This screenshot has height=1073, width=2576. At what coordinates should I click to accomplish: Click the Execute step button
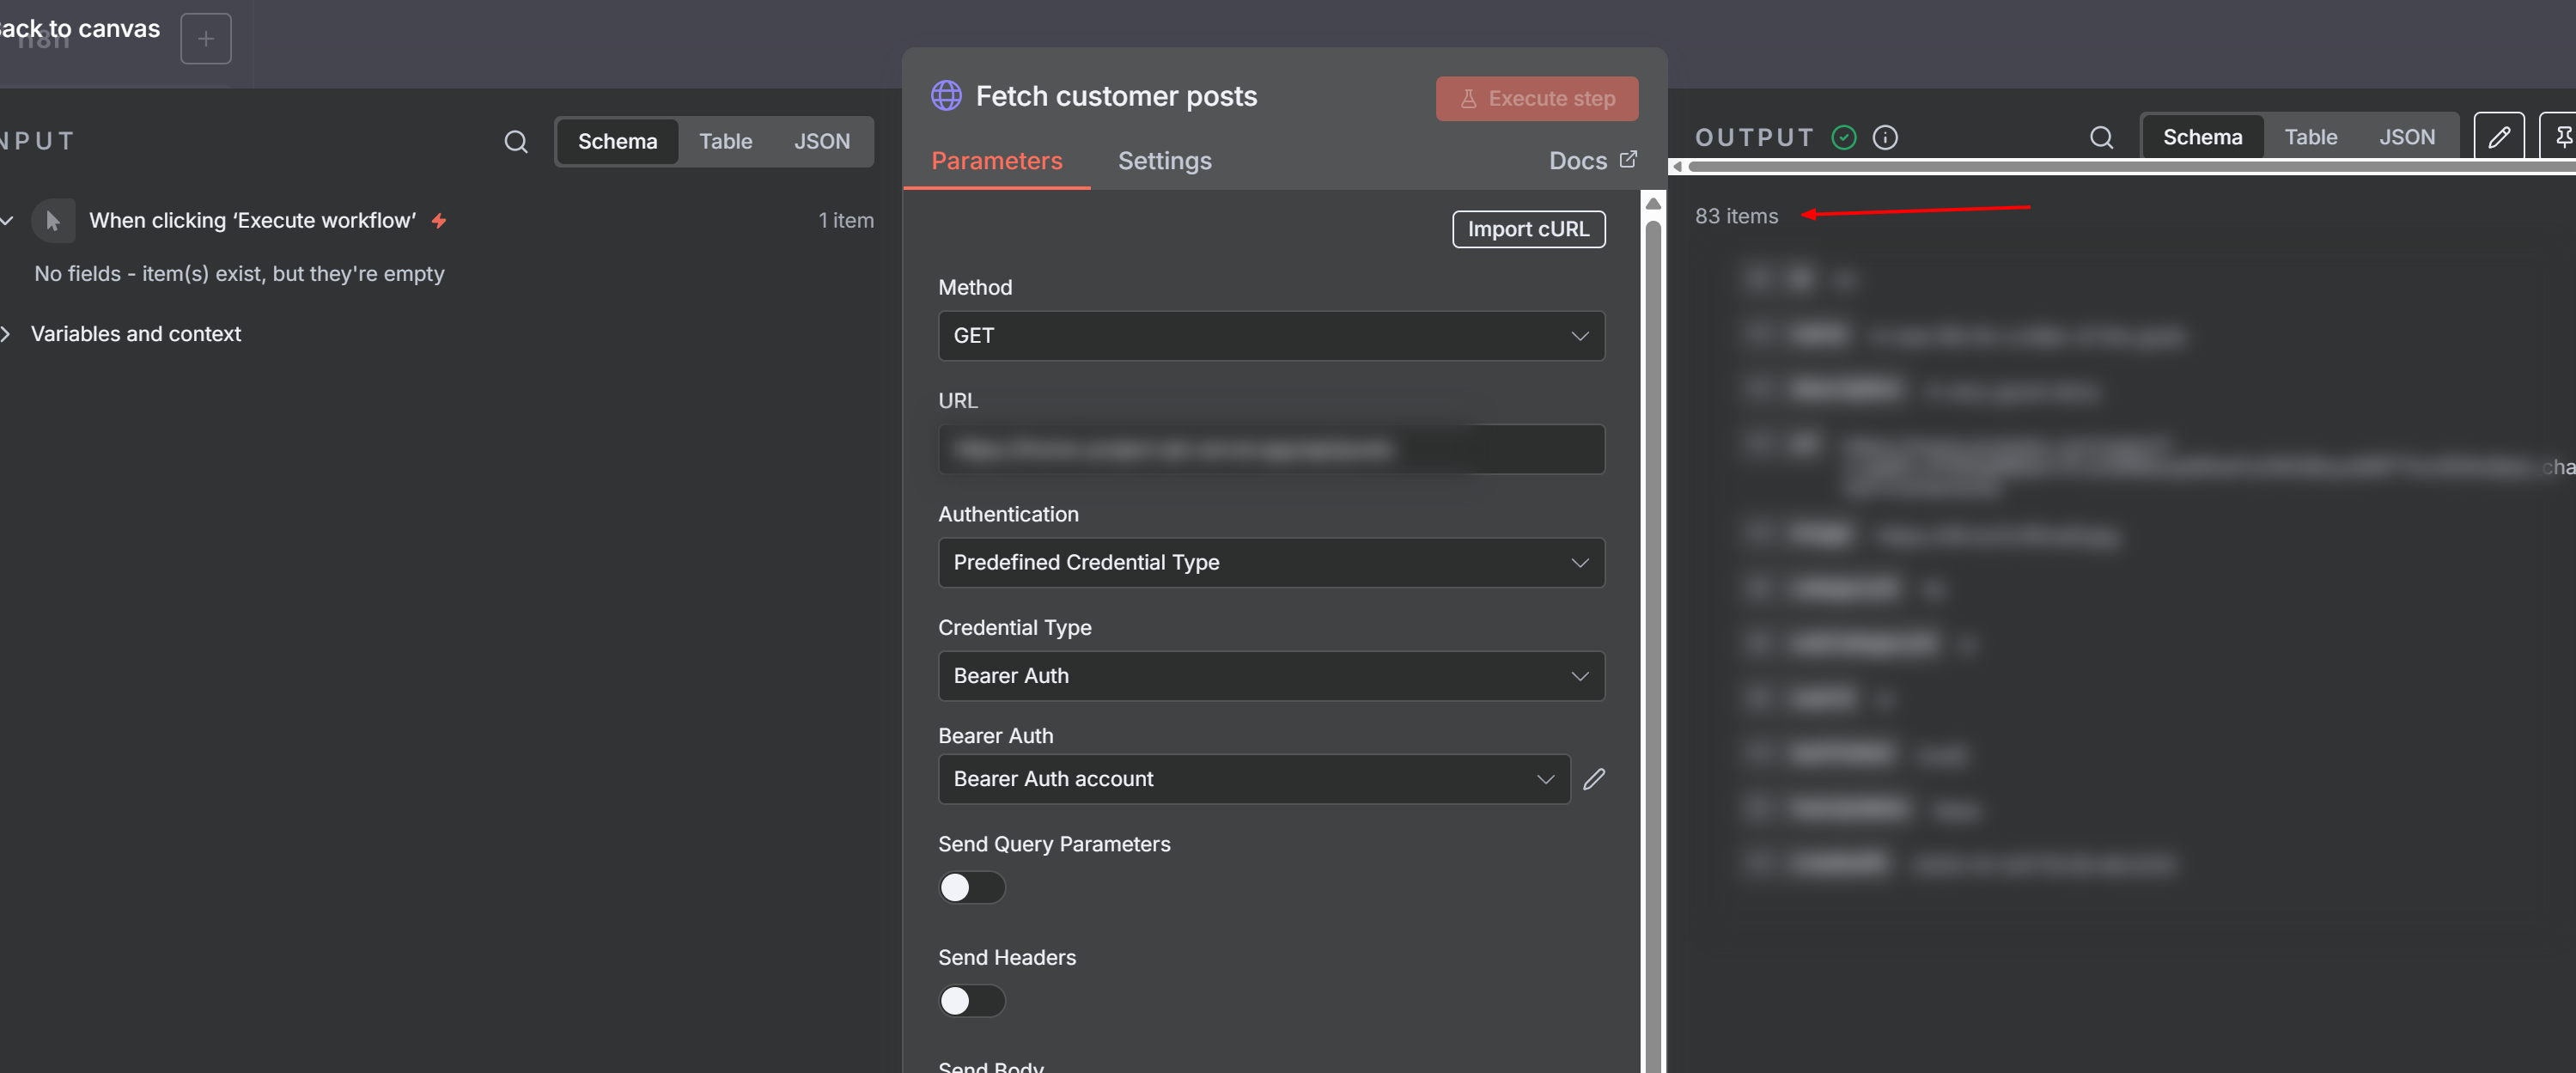pos(1537,99)
